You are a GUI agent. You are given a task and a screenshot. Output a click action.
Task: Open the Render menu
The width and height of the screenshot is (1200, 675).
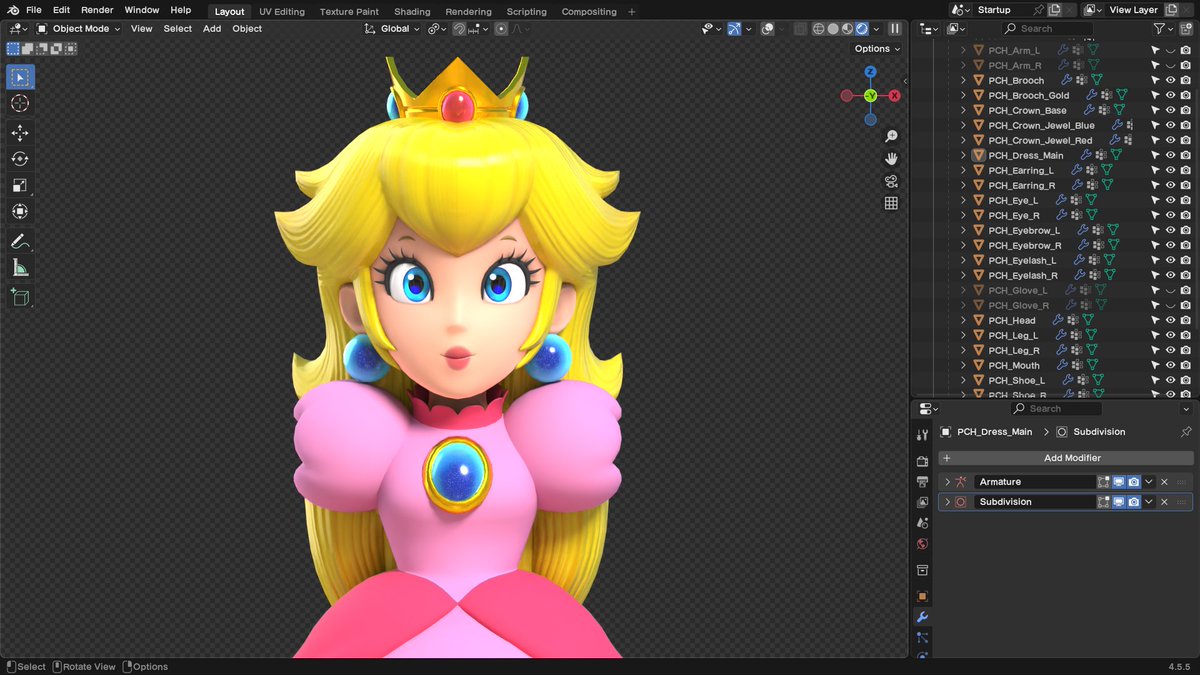point(97,10)
